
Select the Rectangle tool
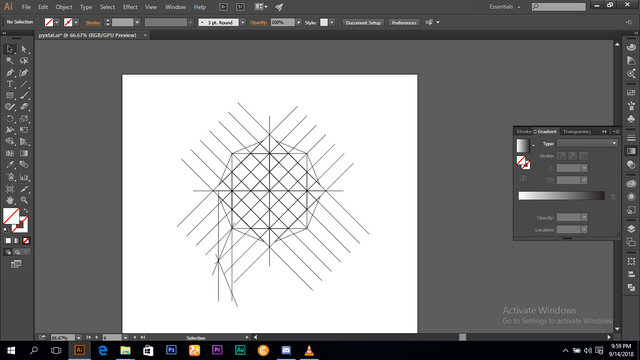click(9, 96)
